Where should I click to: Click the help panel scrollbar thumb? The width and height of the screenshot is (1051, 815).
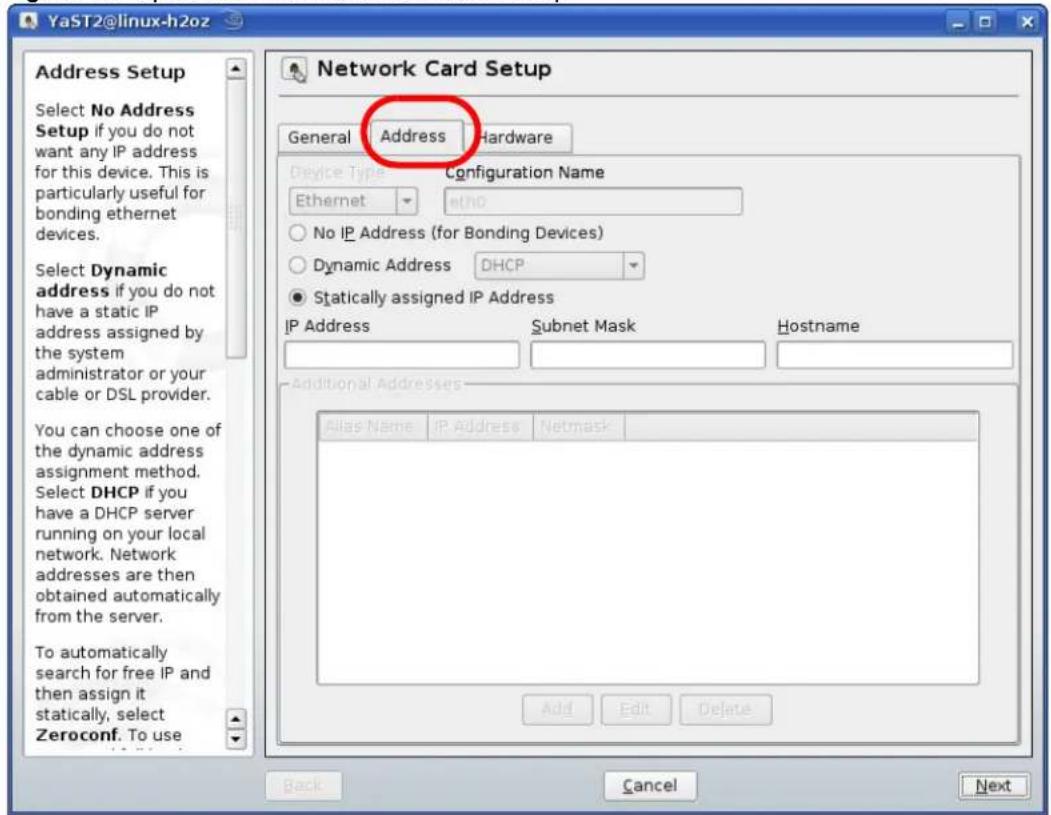click(236, 218)
